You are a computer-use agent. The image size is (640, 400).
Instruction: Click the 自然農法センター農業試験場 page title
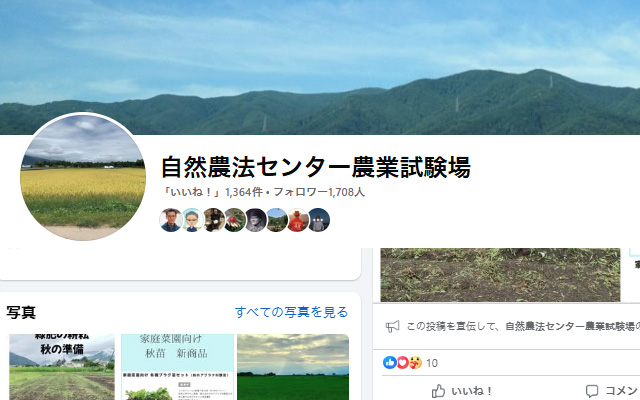coord(316,167)
